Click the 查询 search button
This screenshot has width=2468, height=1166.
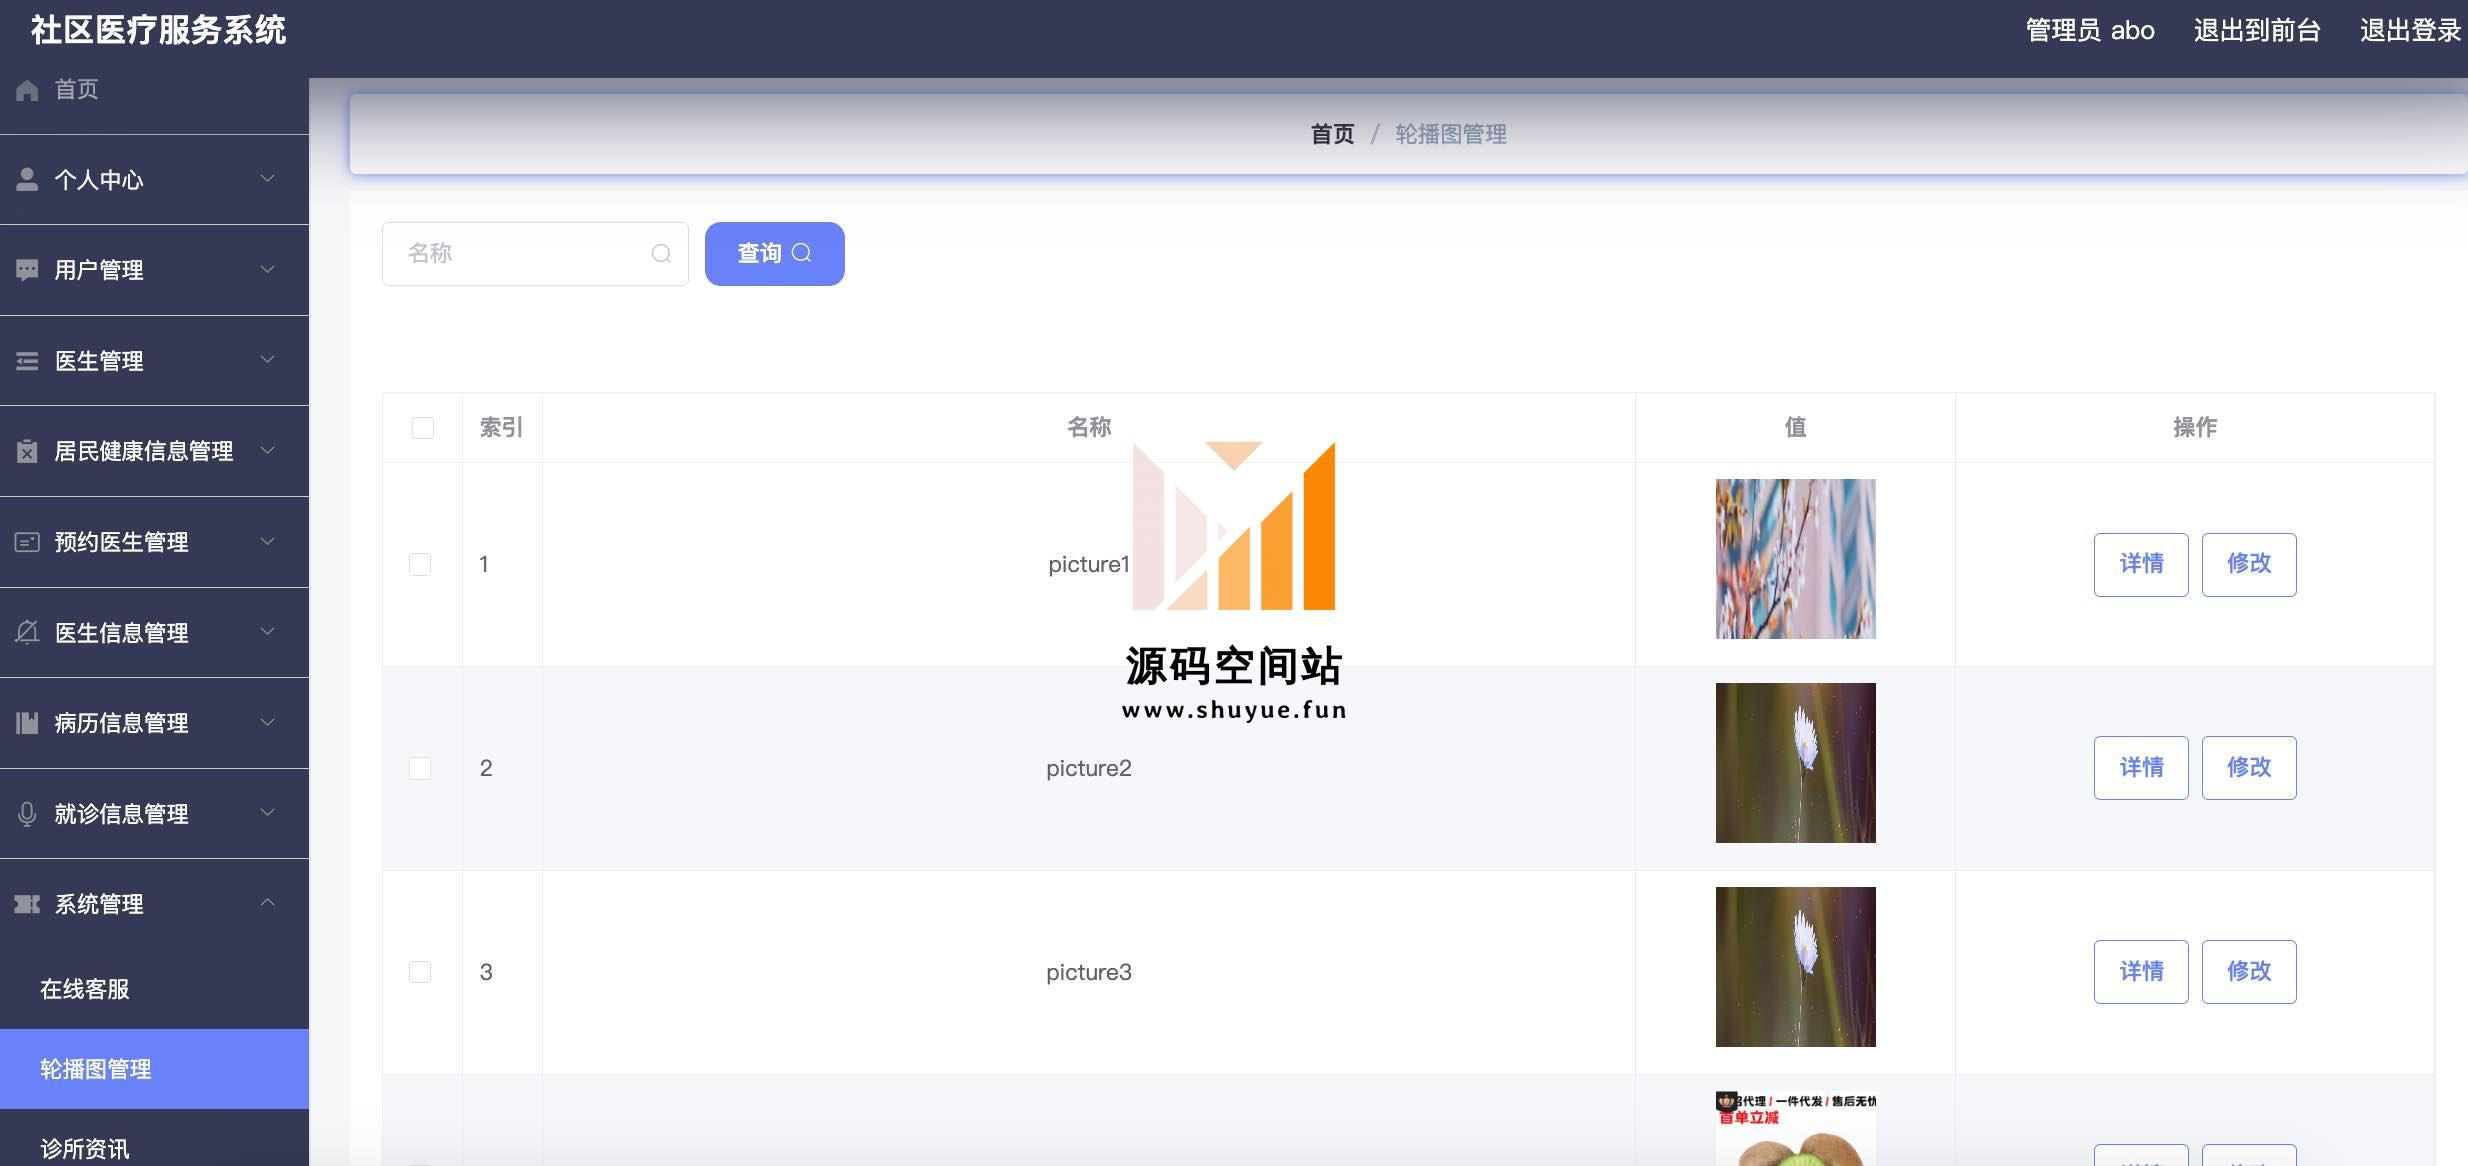[x=775, y=254]
